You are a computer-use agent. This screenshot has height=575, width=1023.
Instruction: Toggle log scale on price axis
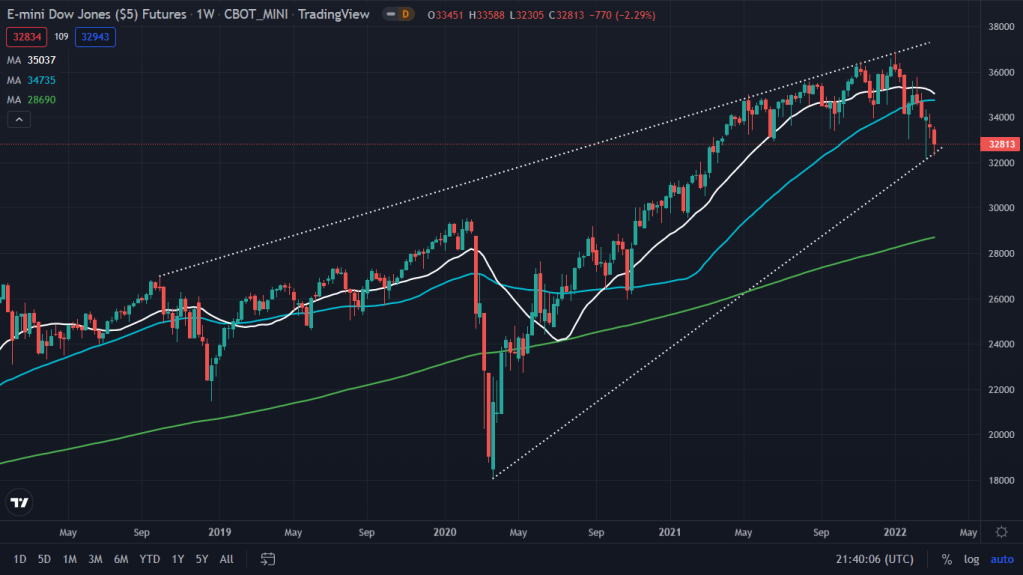[972, 558]
